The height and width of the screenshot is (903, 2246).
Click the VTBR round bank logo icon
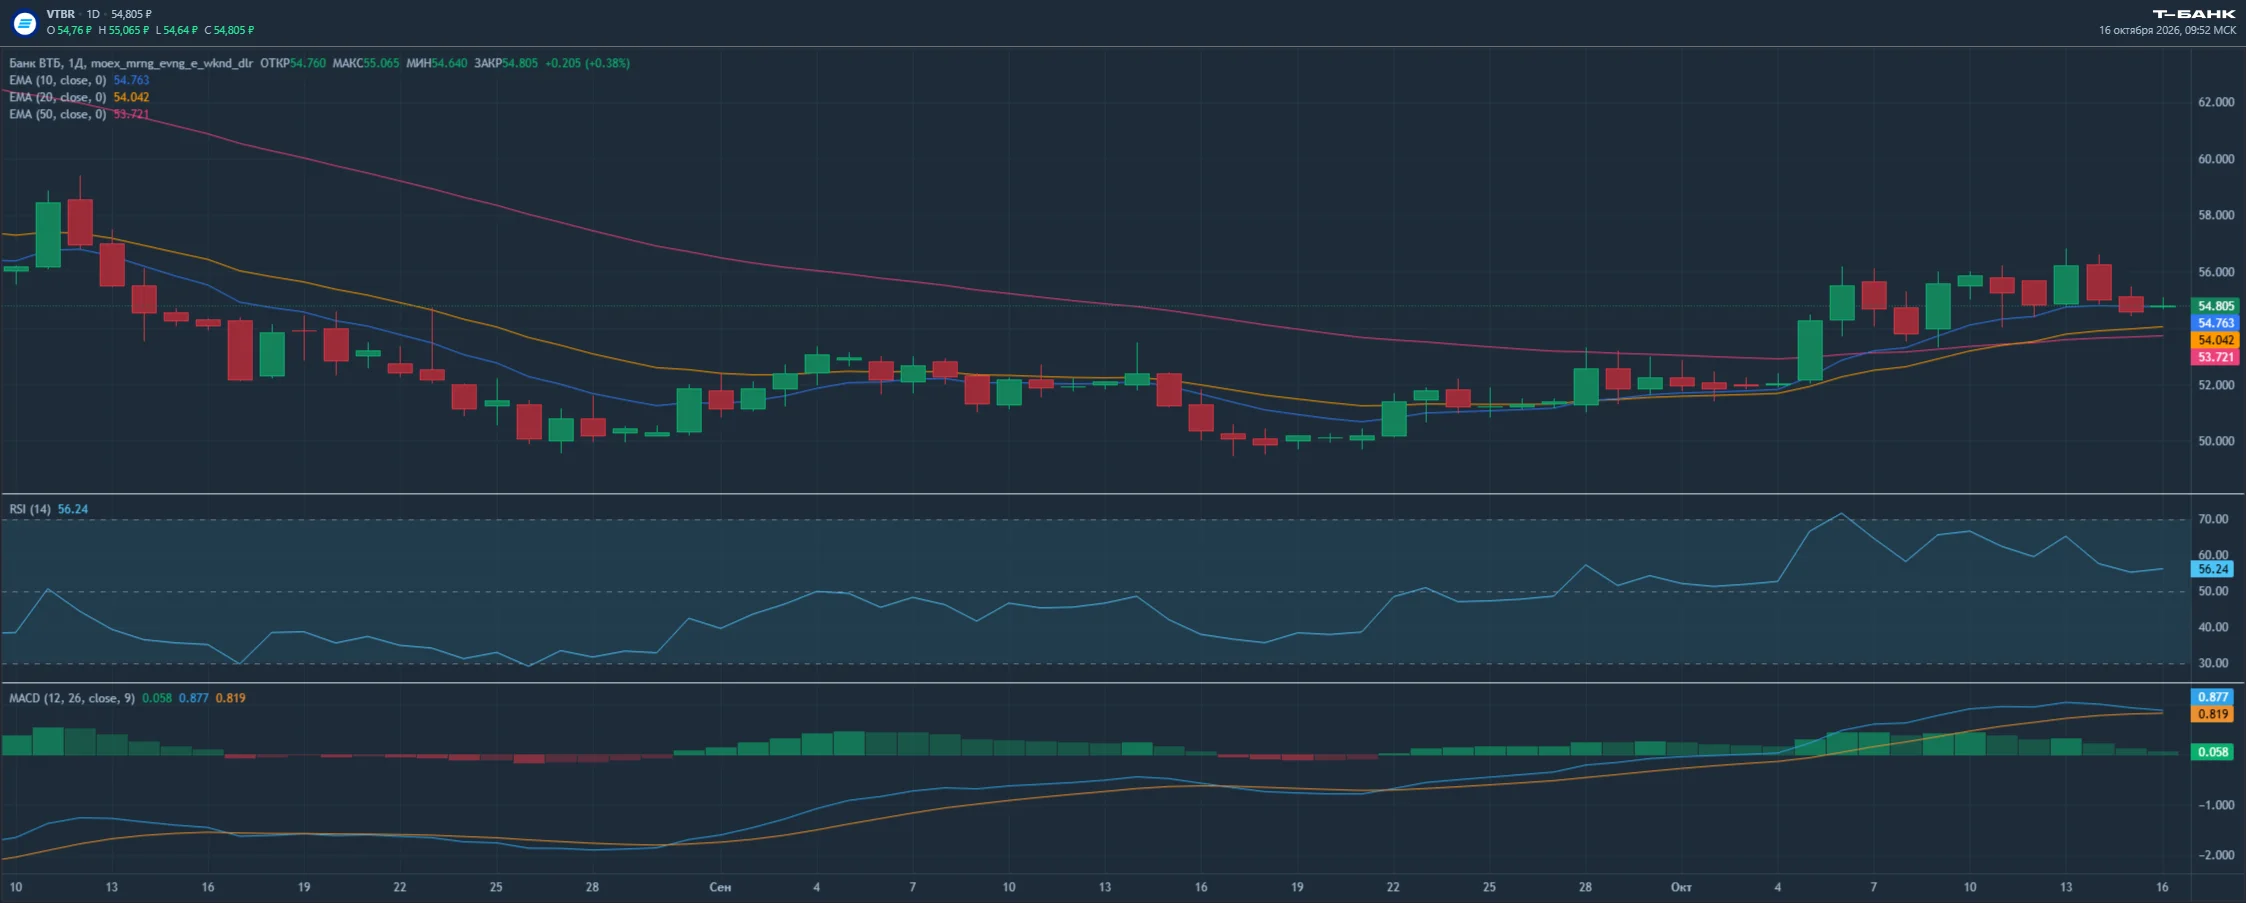point(24,22)
